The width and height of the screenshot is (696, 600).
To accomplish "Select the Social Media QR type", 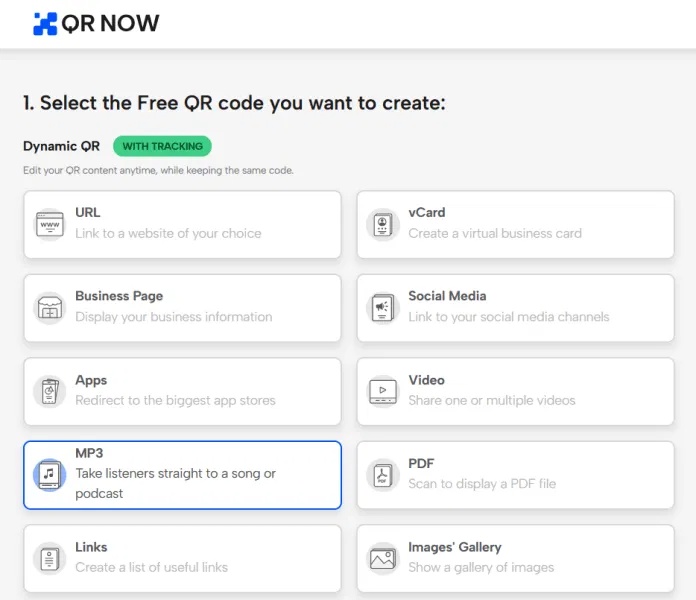I will click(x=515, y=308).
